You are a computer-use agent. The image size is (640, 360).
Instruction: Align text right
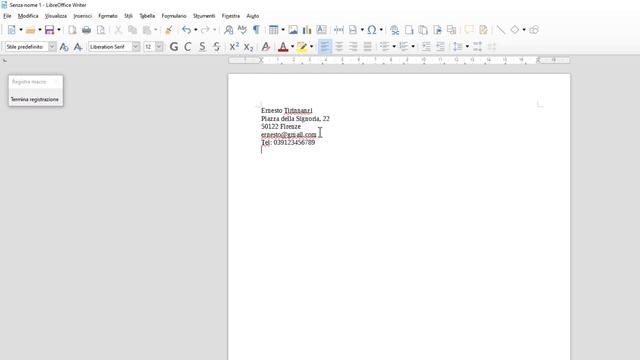click(353, 47)
